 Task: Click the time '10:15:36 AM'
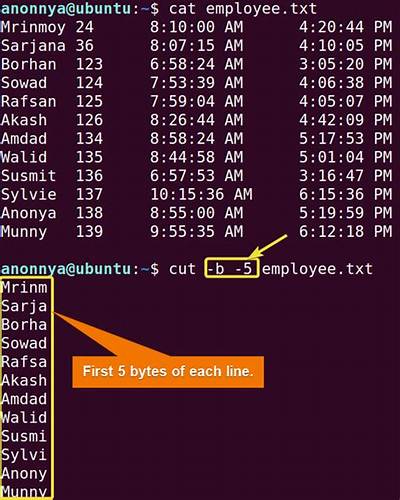(201, 195)
